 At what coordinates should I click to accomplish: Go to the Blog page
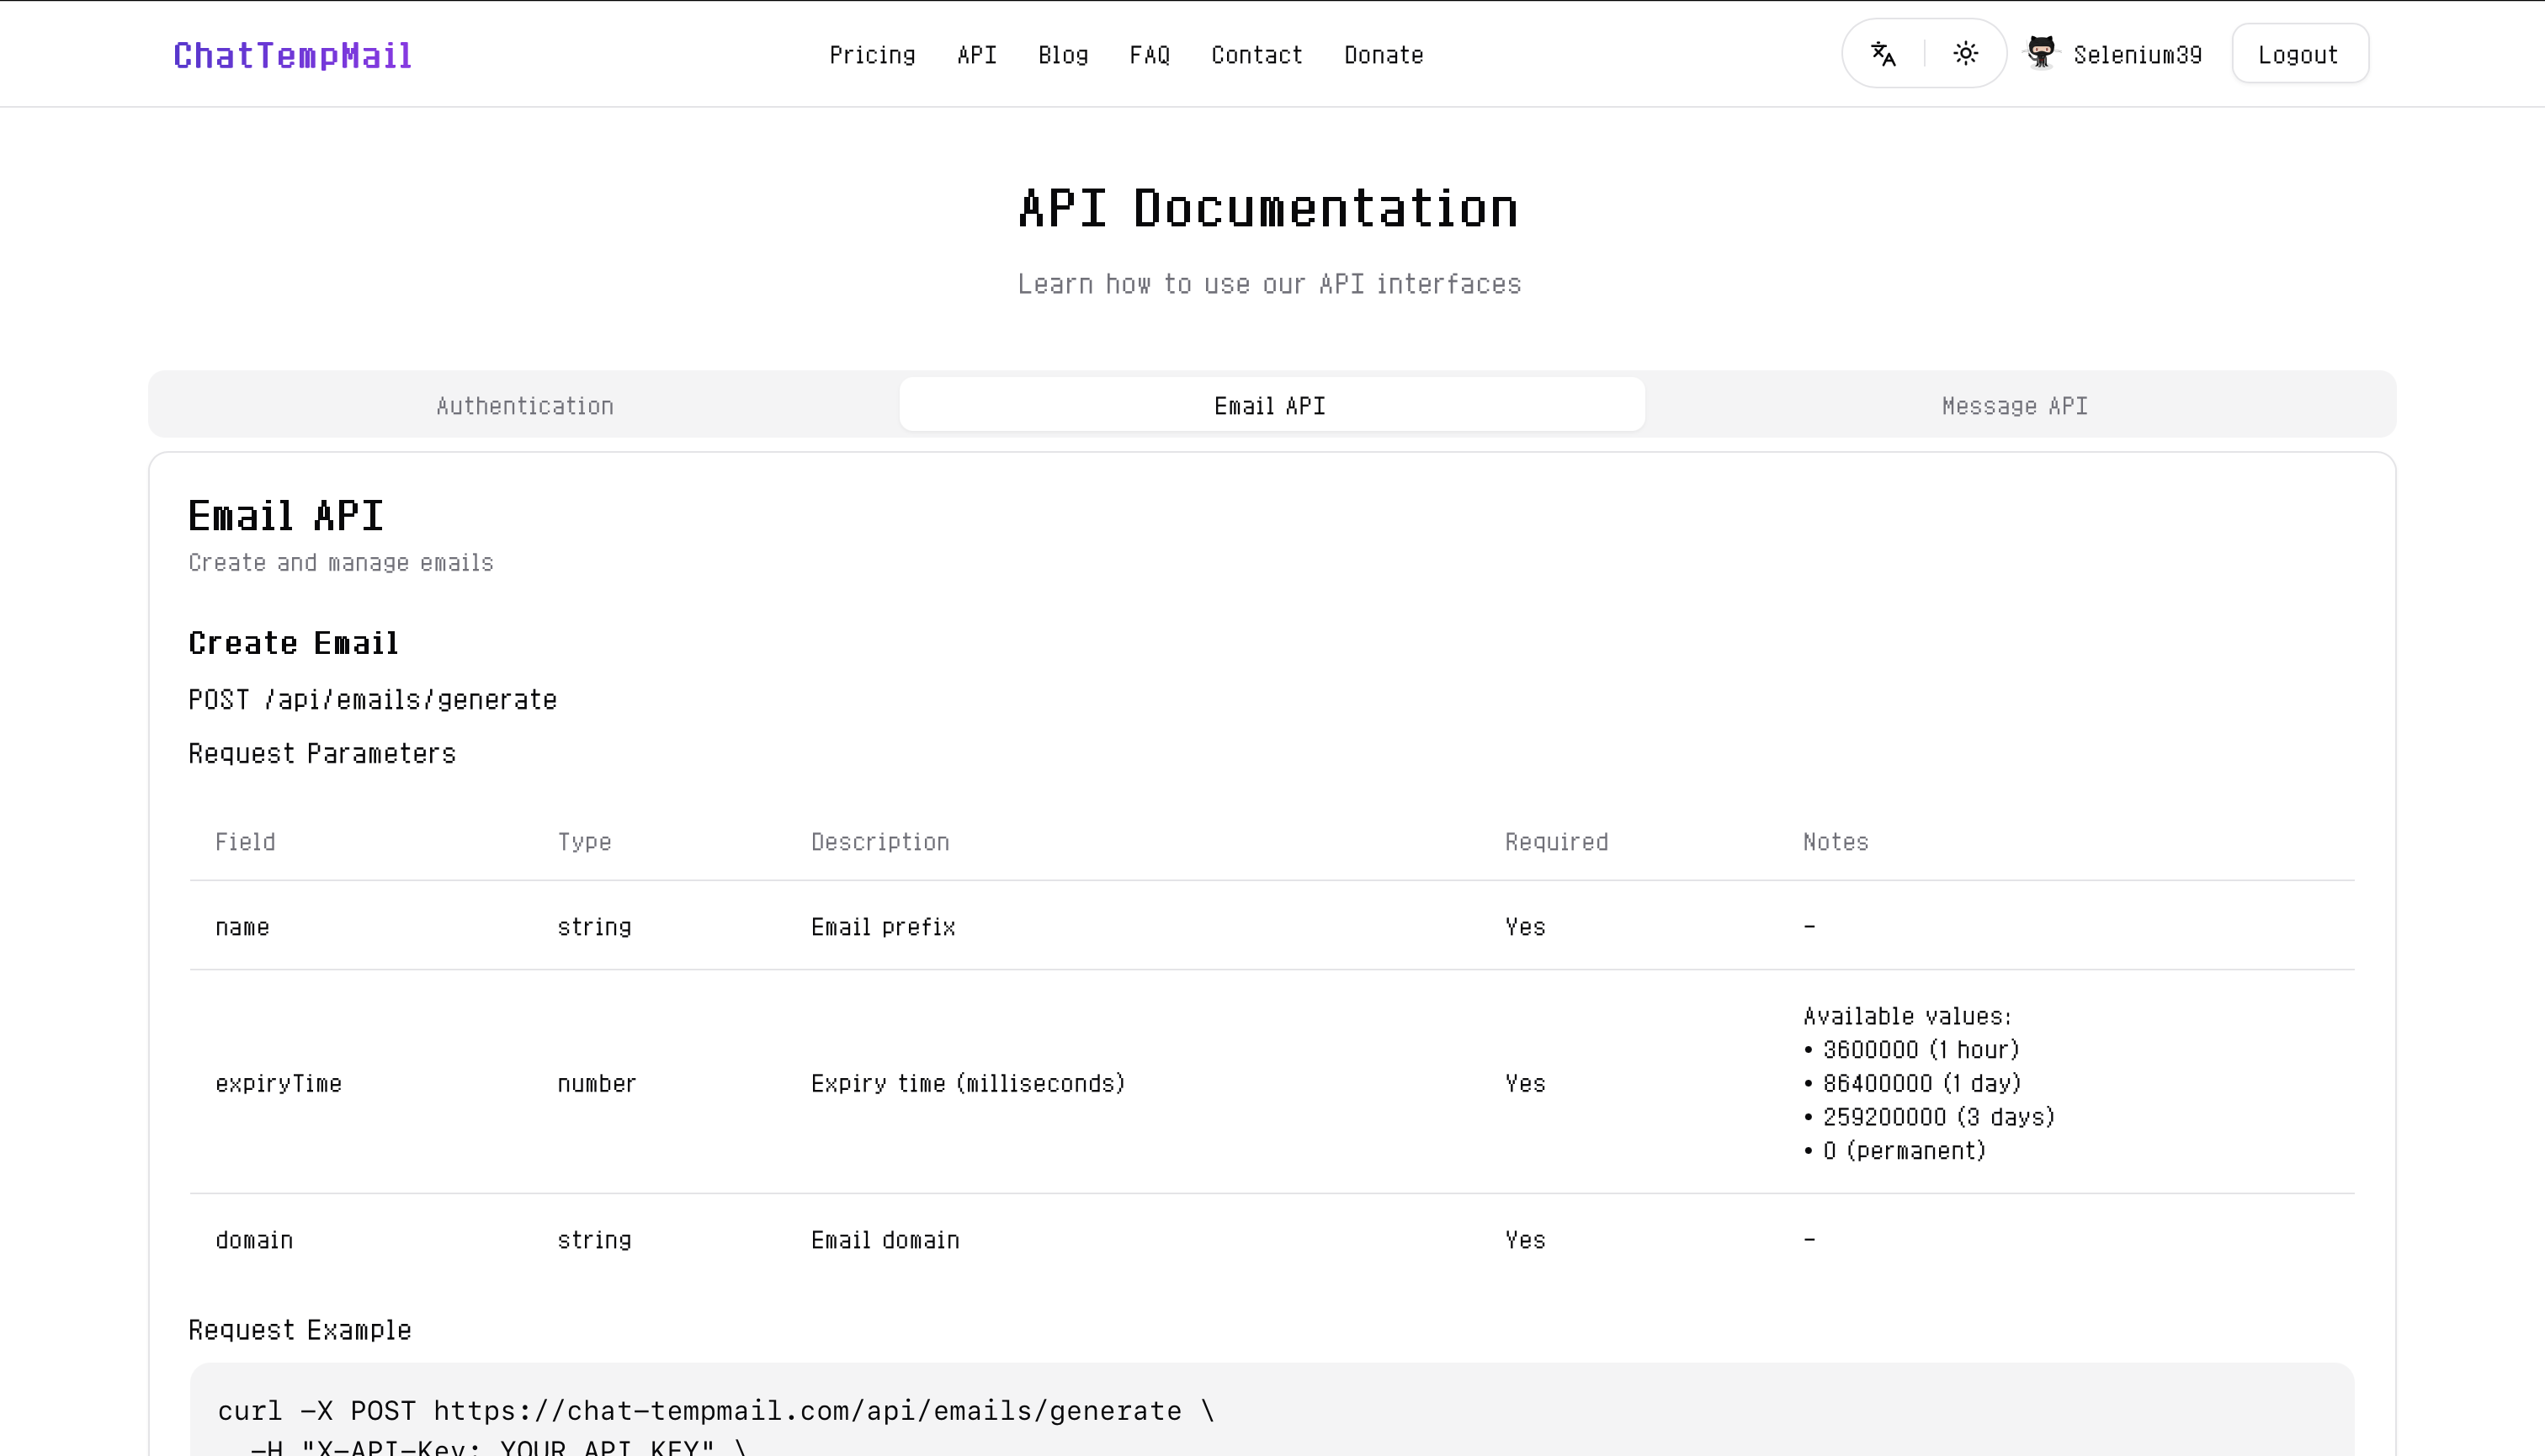[x=1063, y=55]
